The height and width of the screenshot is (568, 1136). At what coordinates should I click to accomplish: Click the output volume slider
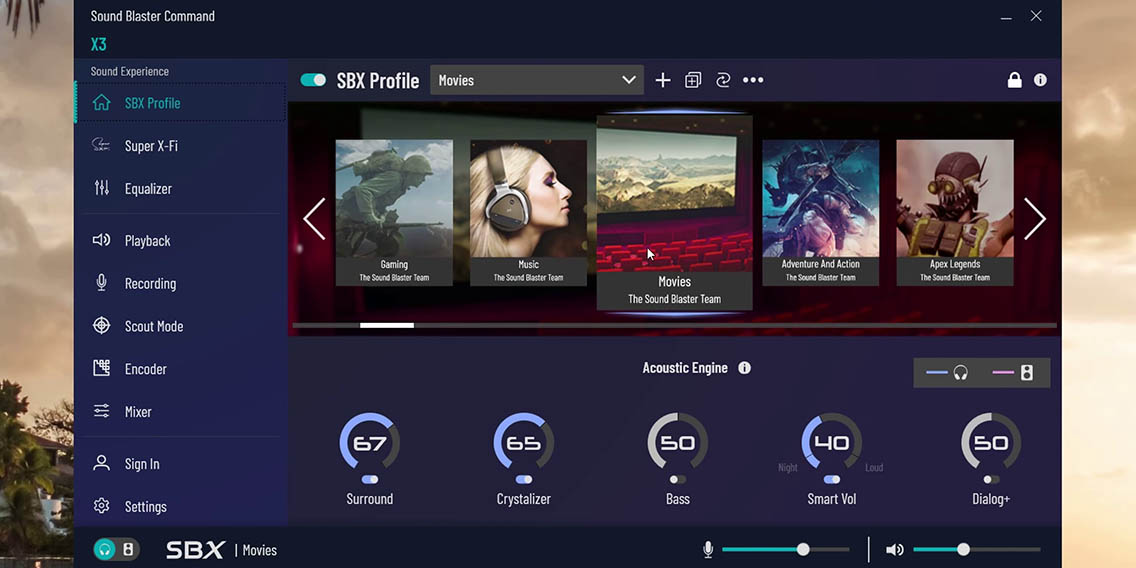pyautogui.click(x=977, y=550)
